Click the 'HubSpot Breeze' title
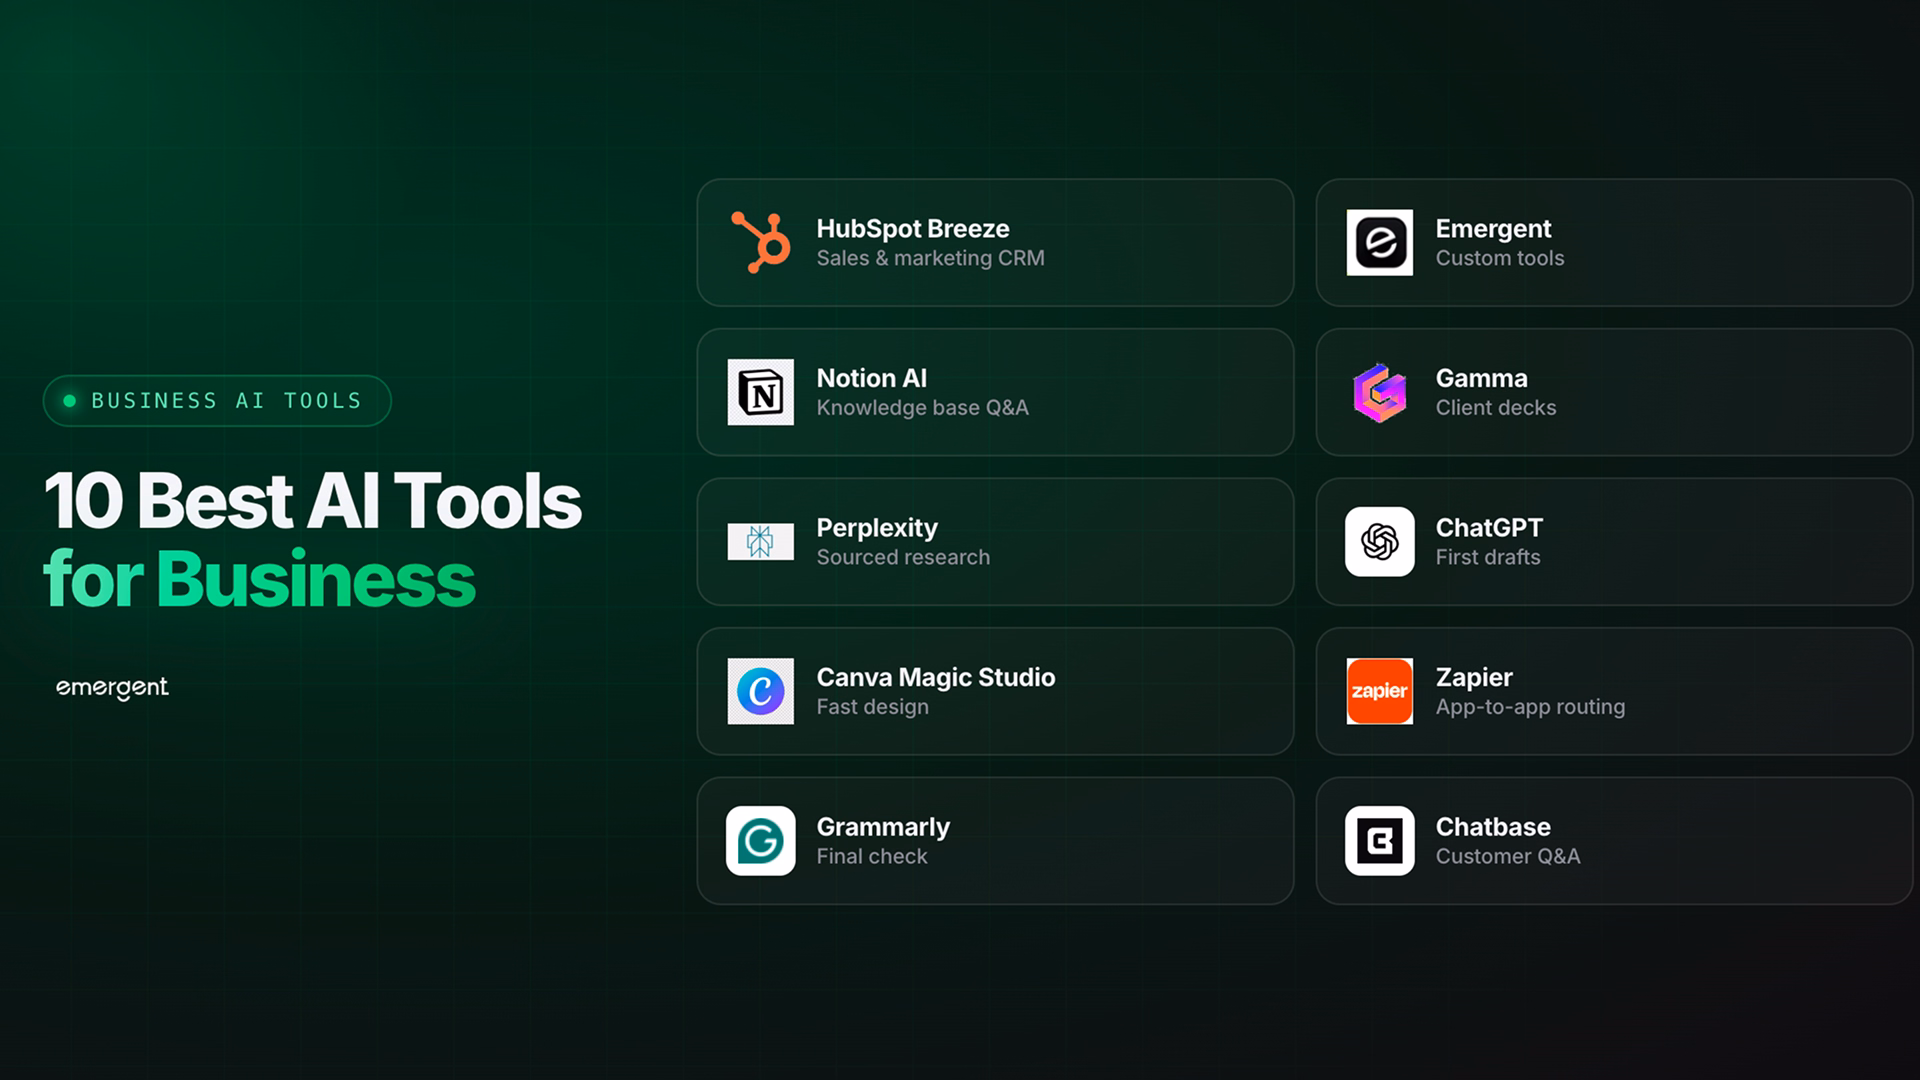This screenshot has width=1920, height=1080. click(x=912, y=229)
